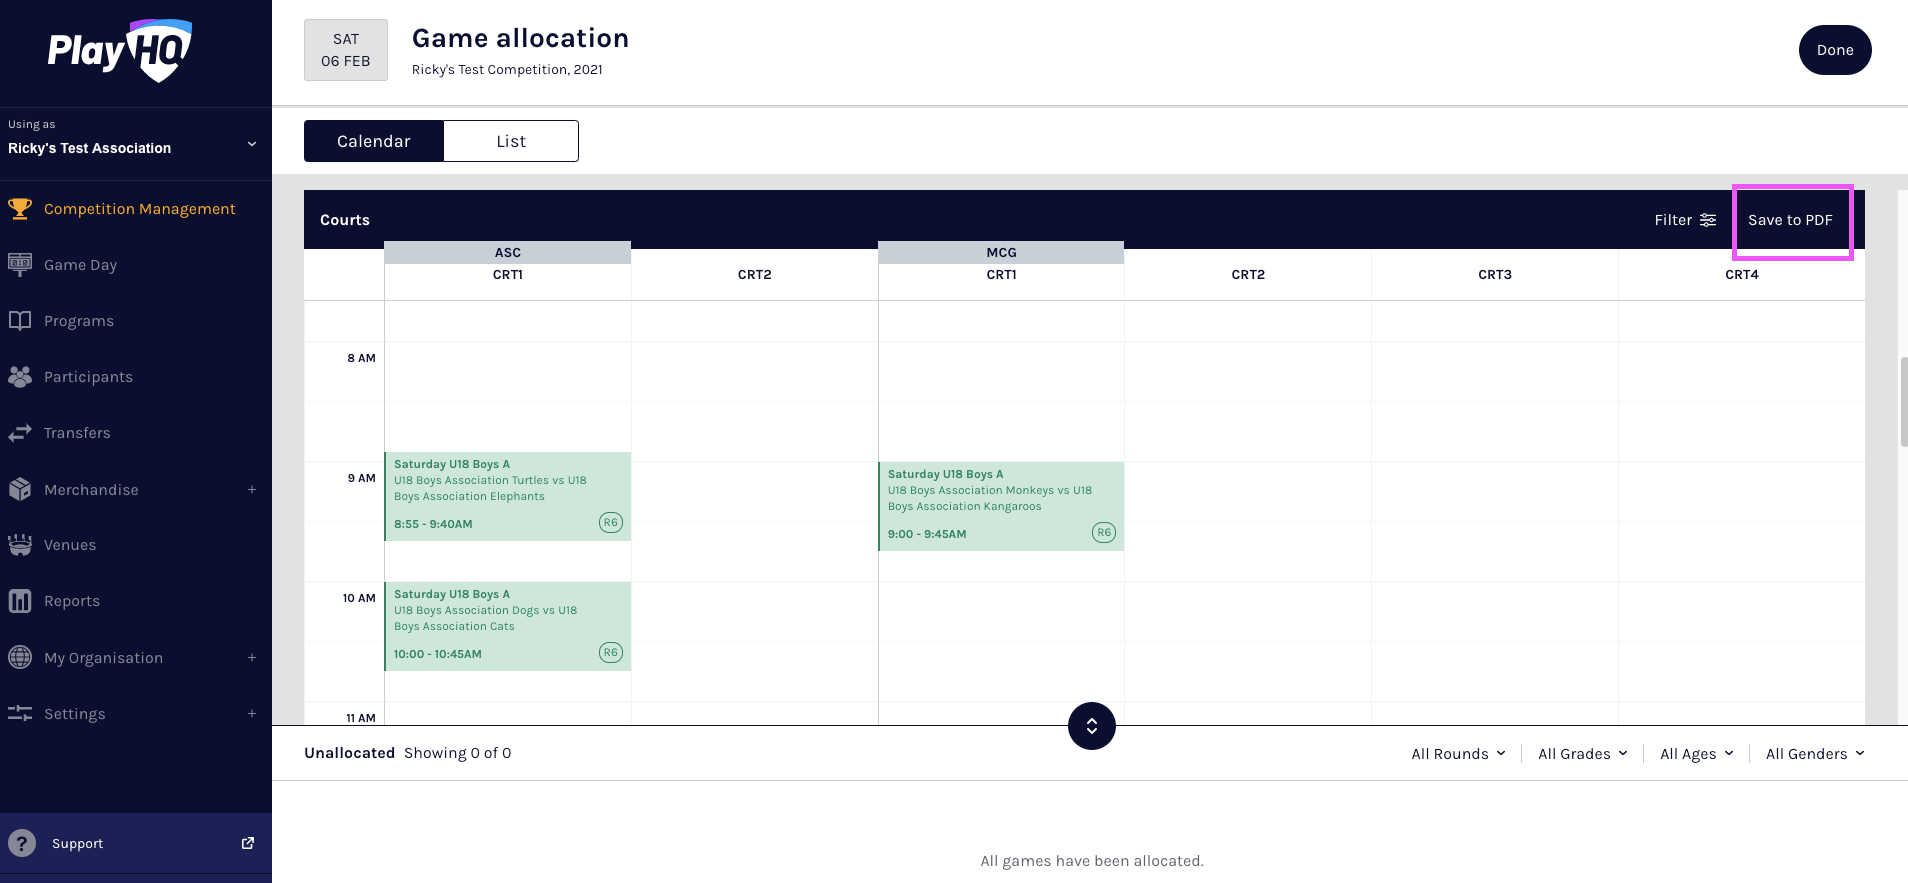Image resolution: width=1908 pixels, height=883 pixels.
Task: Switch to Calendar view
Action: [373, 141]
